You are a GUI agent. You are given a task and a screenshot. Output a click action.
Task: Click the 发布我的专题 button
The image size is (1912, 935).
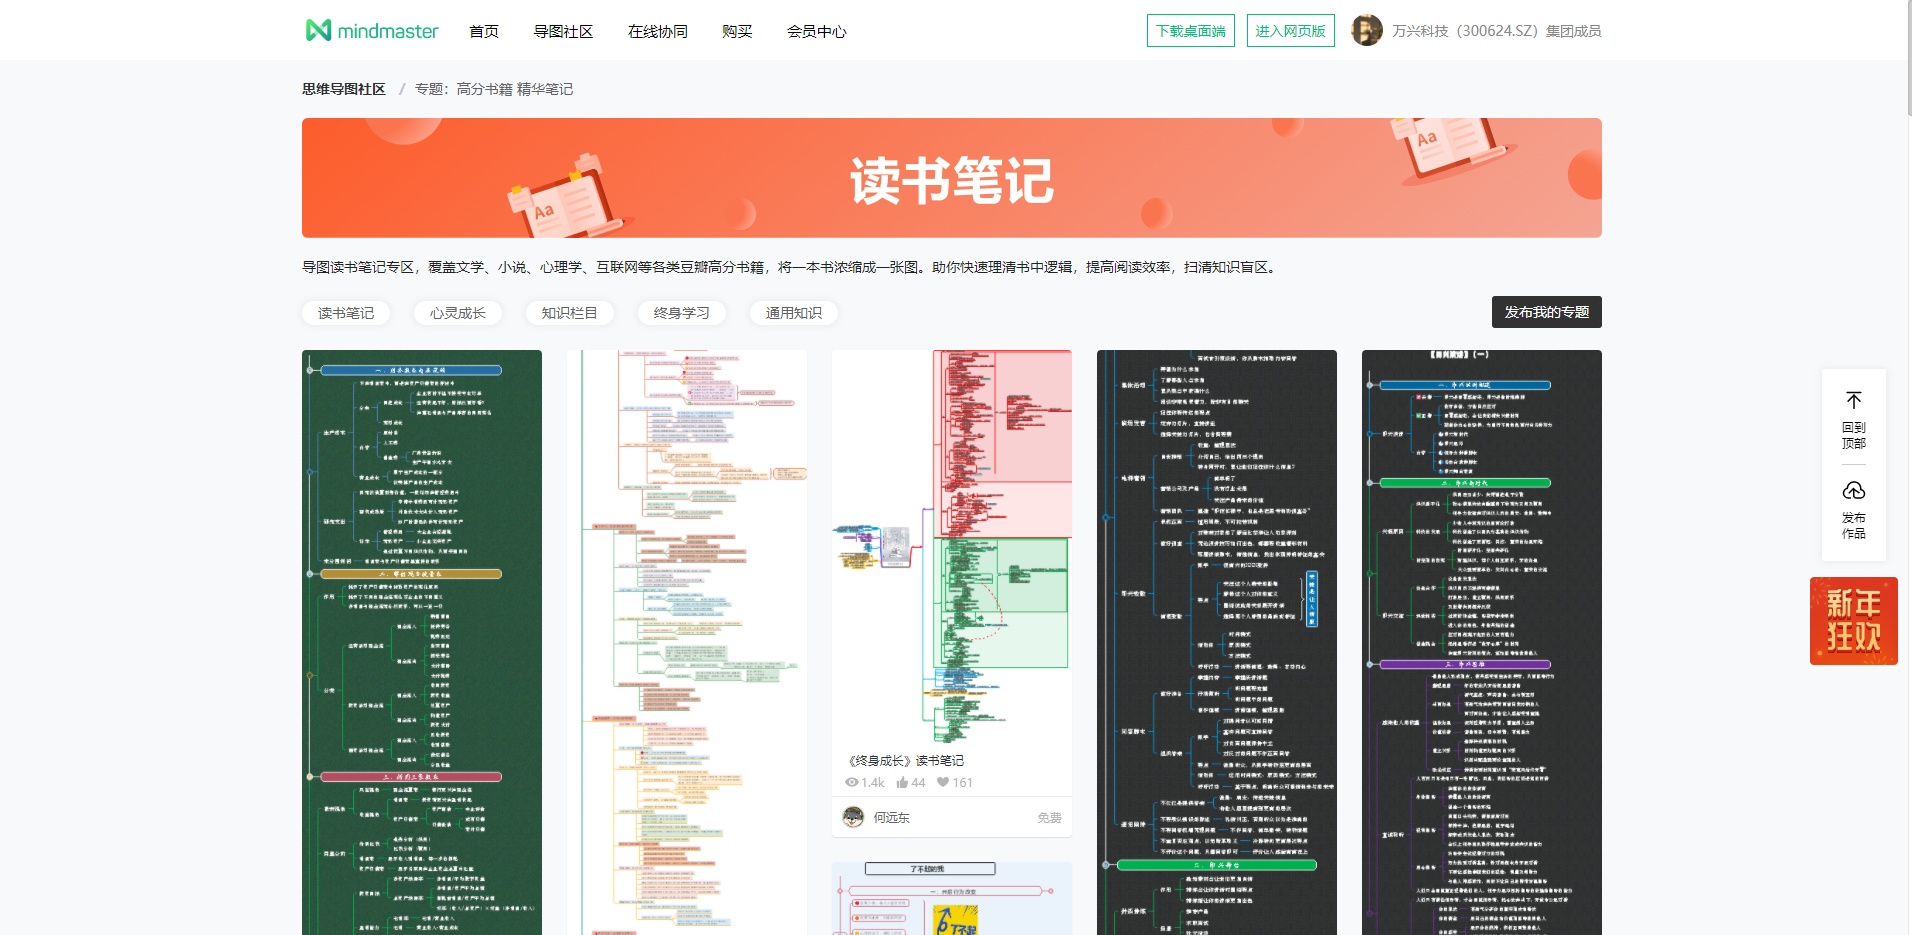pyautogui.click(x=1547, y=311)
